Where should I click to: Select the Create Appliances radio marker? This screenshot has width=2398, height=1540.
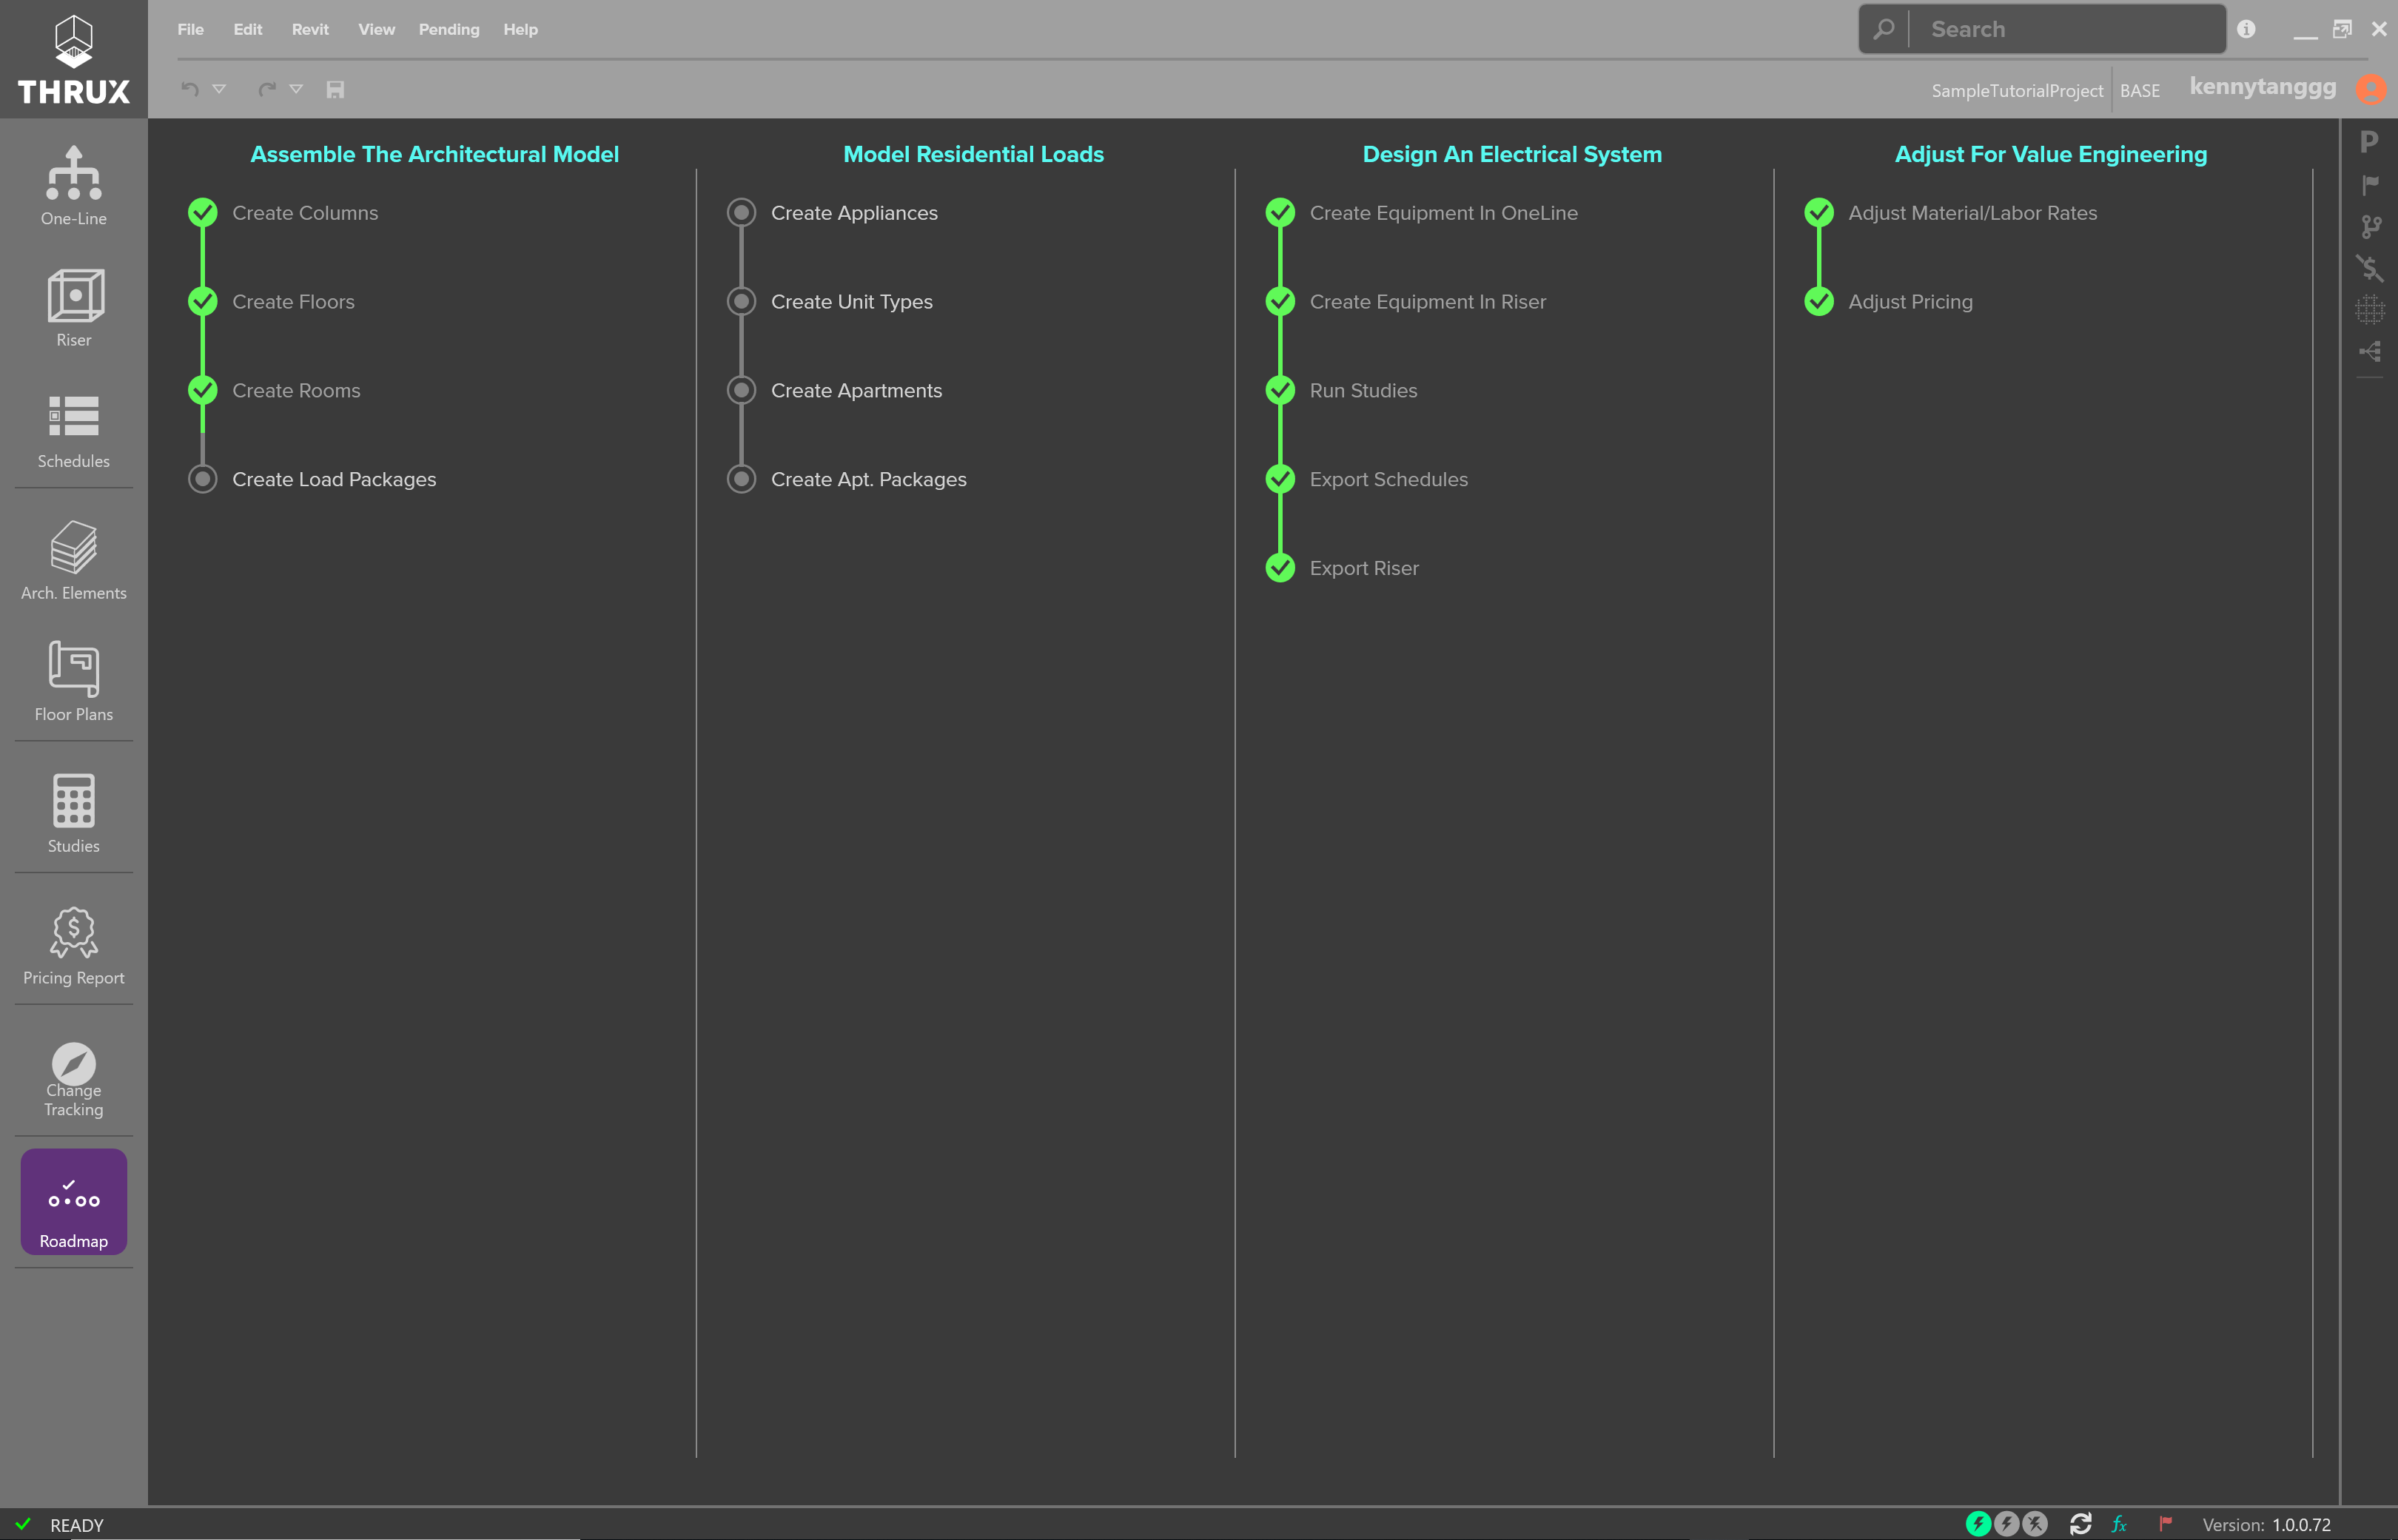coord(741,212)
